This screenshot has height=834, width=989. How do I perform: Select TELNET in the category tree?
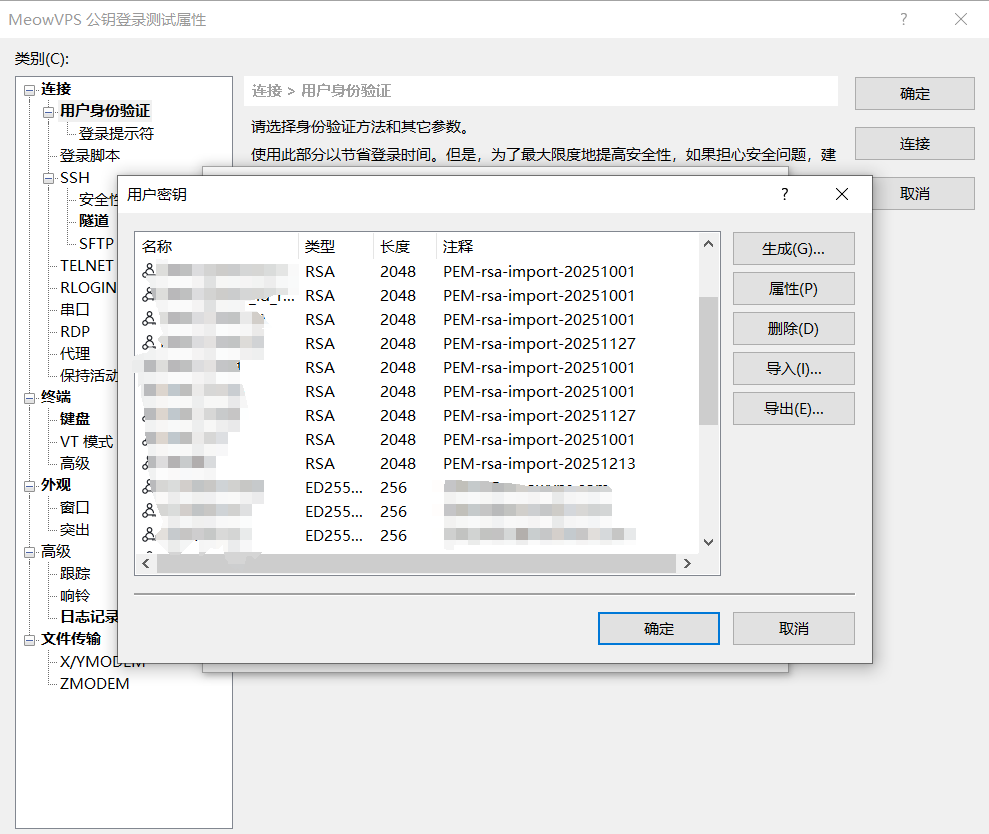click(x=86, y=266)
